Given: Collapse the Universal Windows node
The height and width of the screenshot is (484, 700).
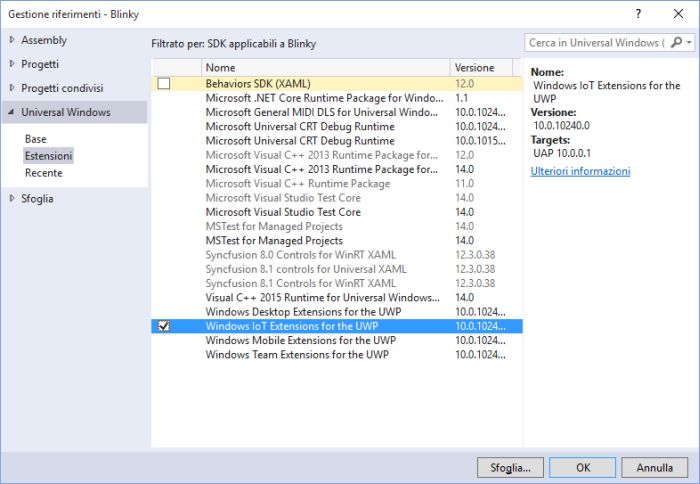Looking at the screenshot, I should click(11, 112).
